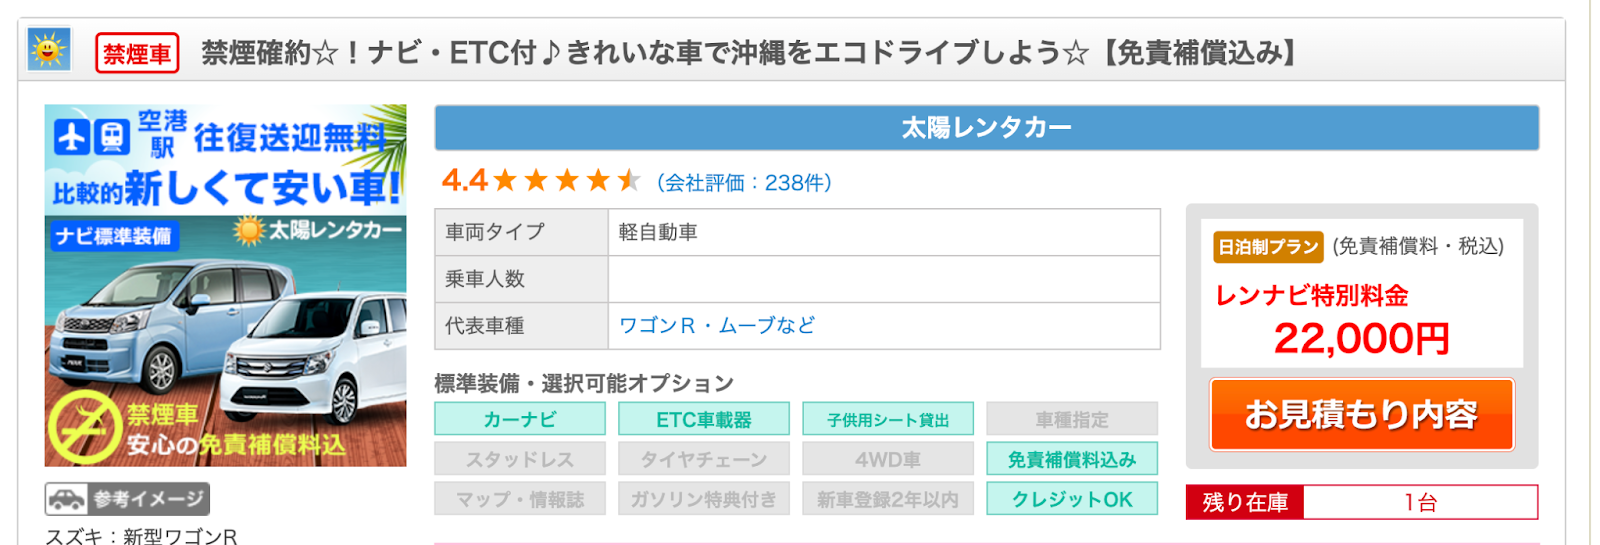
Task: Select the 子供用シート貸出 option tag
Action: coord(888,419)
